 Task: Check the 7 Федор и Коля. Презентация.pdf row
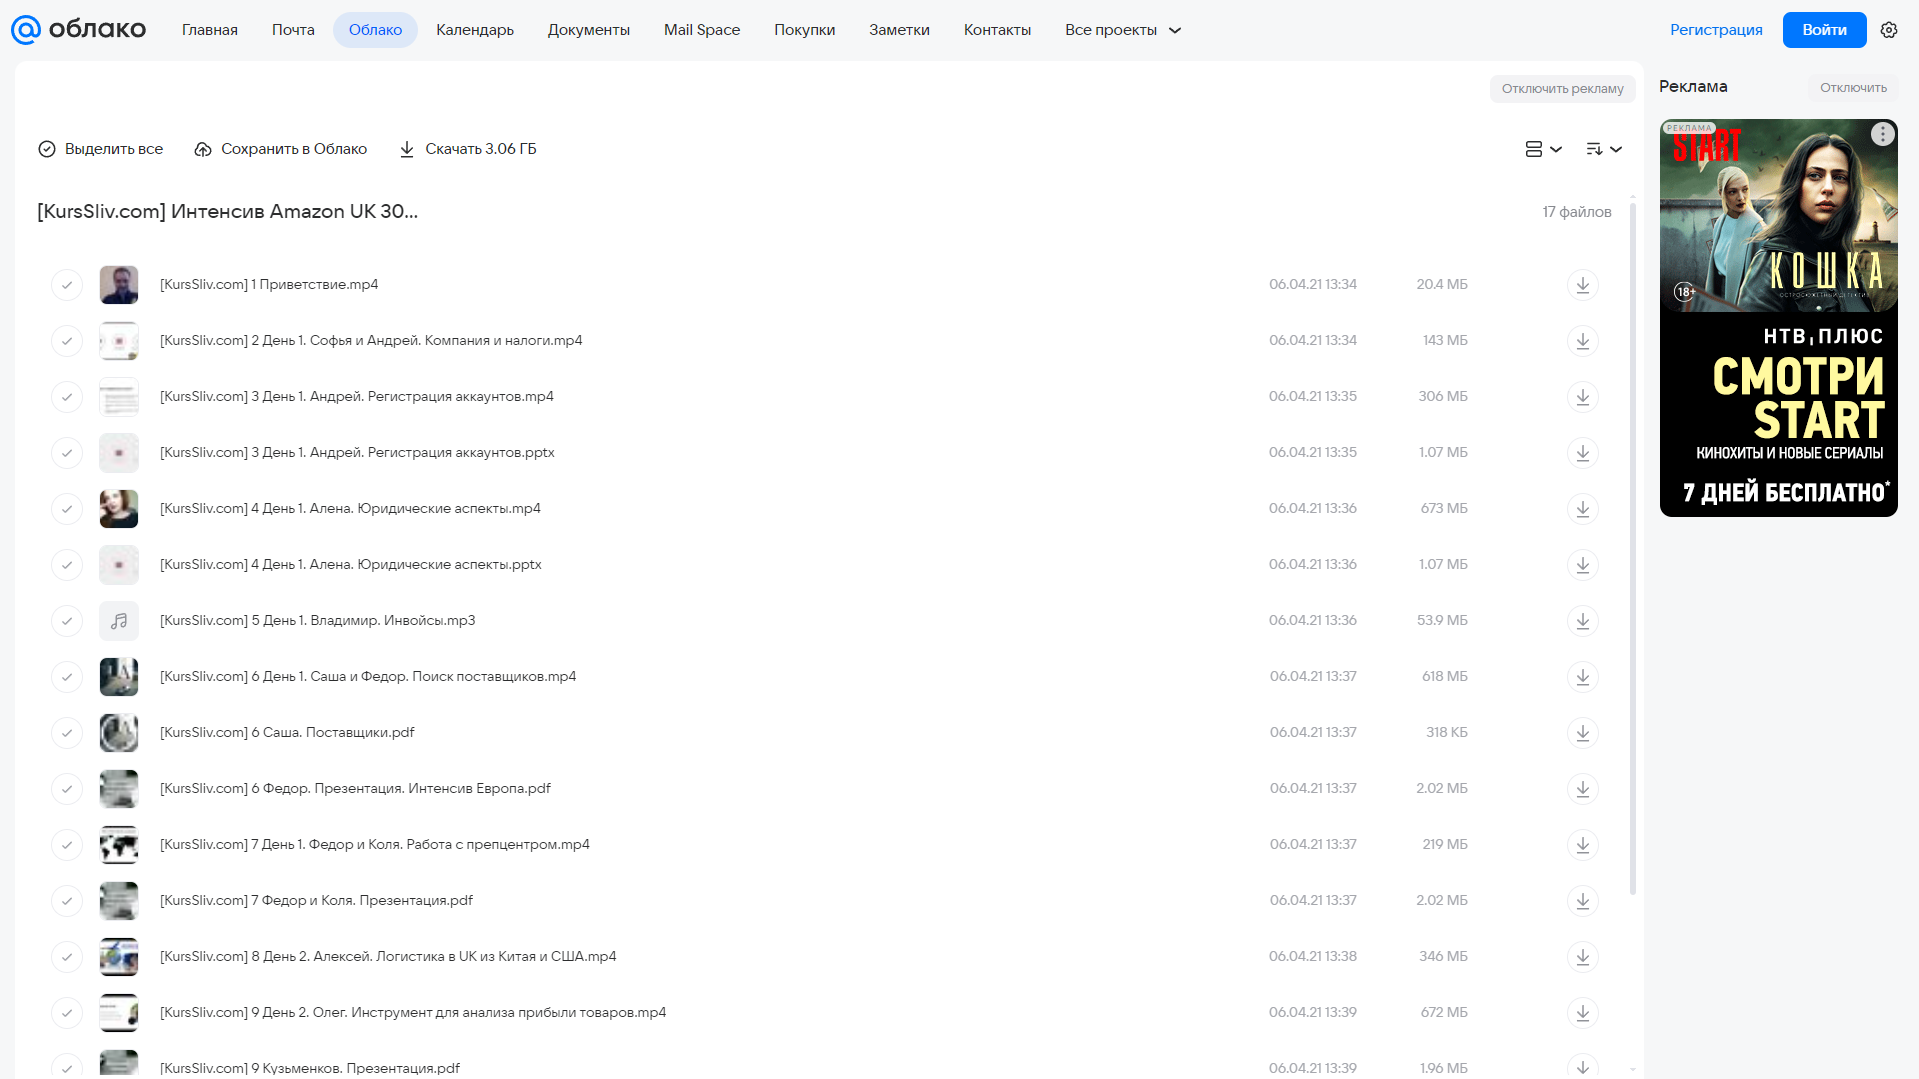coord(67,901)
